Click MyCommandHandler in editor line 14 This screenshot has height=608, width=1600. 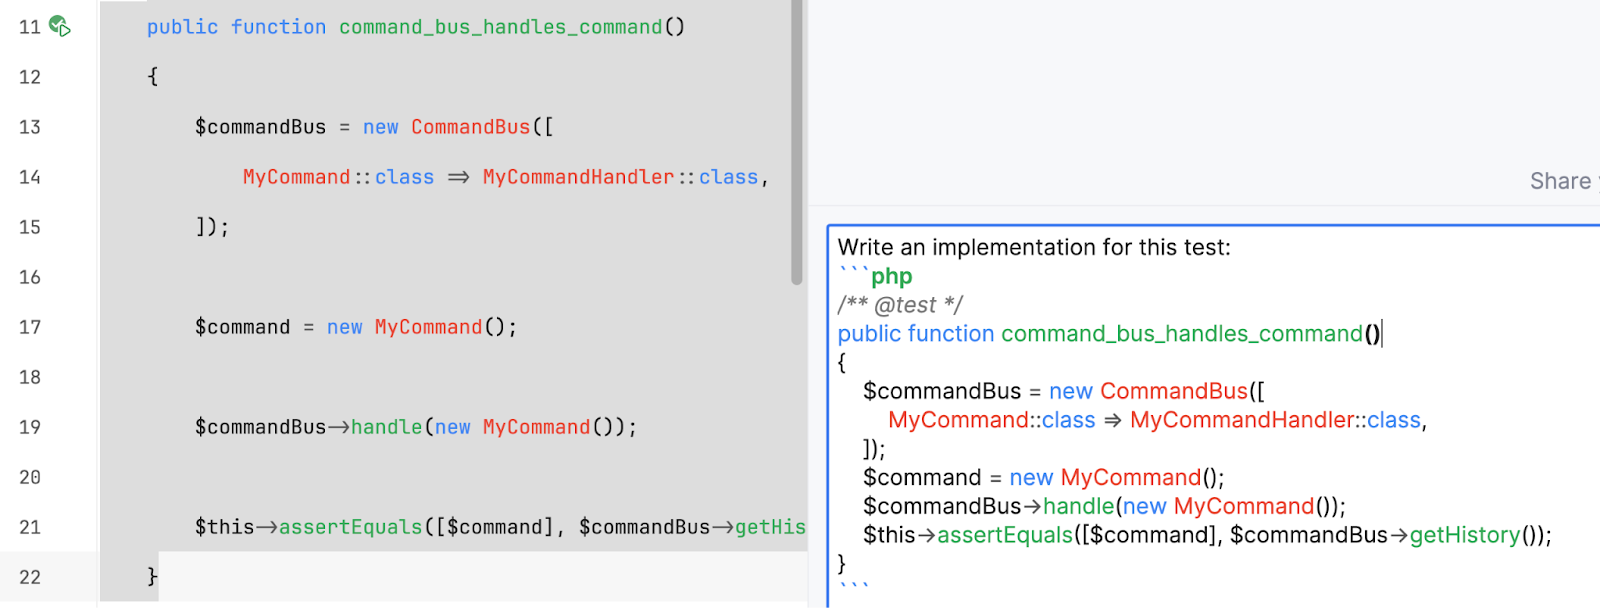click(x=578, y=177)
